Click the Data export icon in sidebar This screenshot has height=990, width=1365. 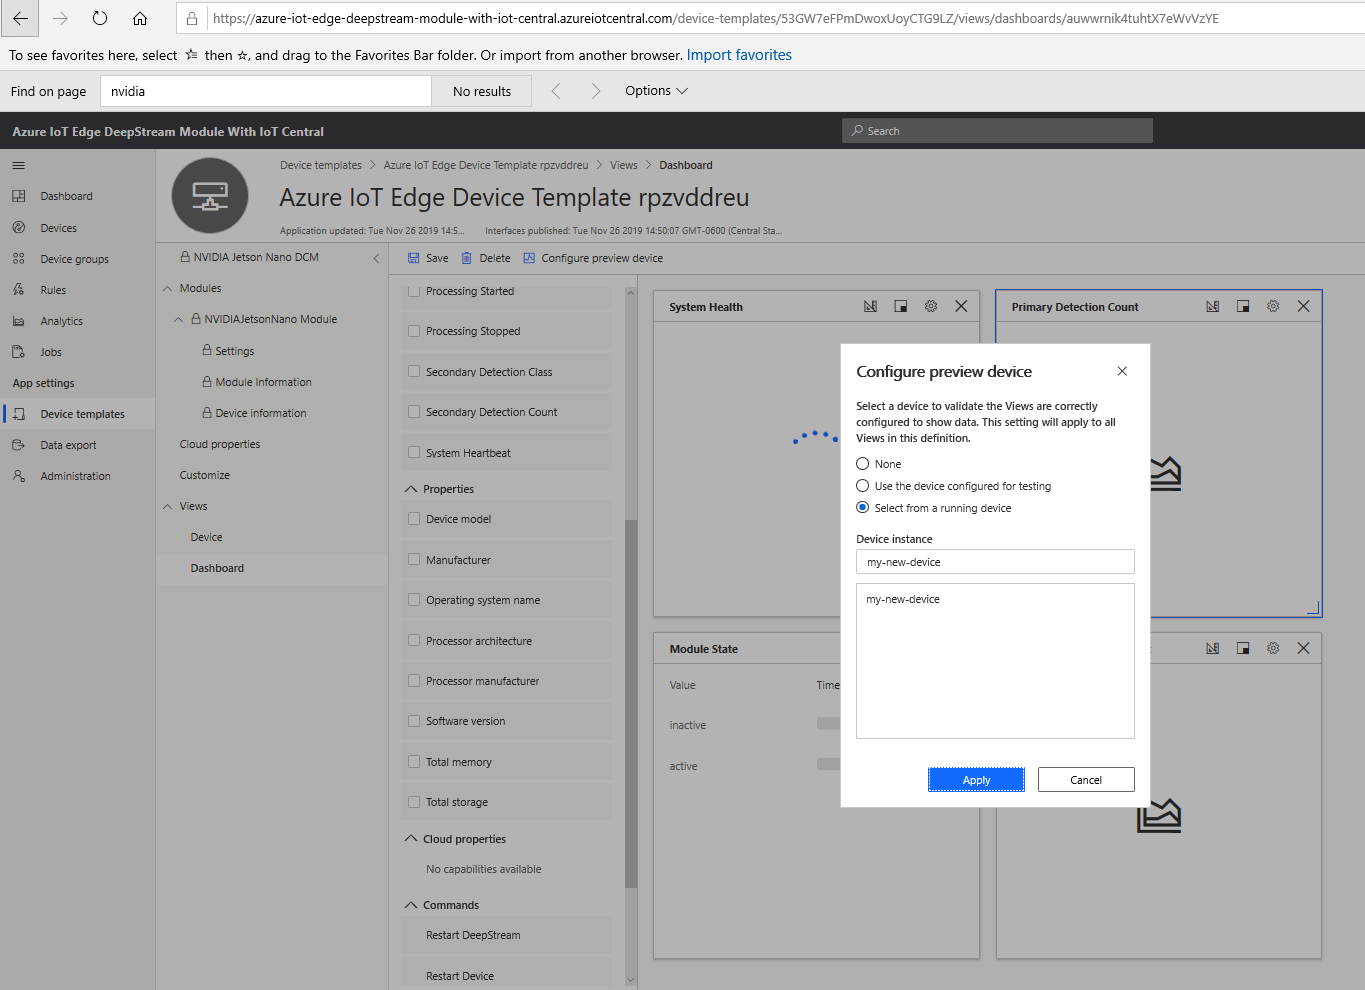click(x=18, y=445)
